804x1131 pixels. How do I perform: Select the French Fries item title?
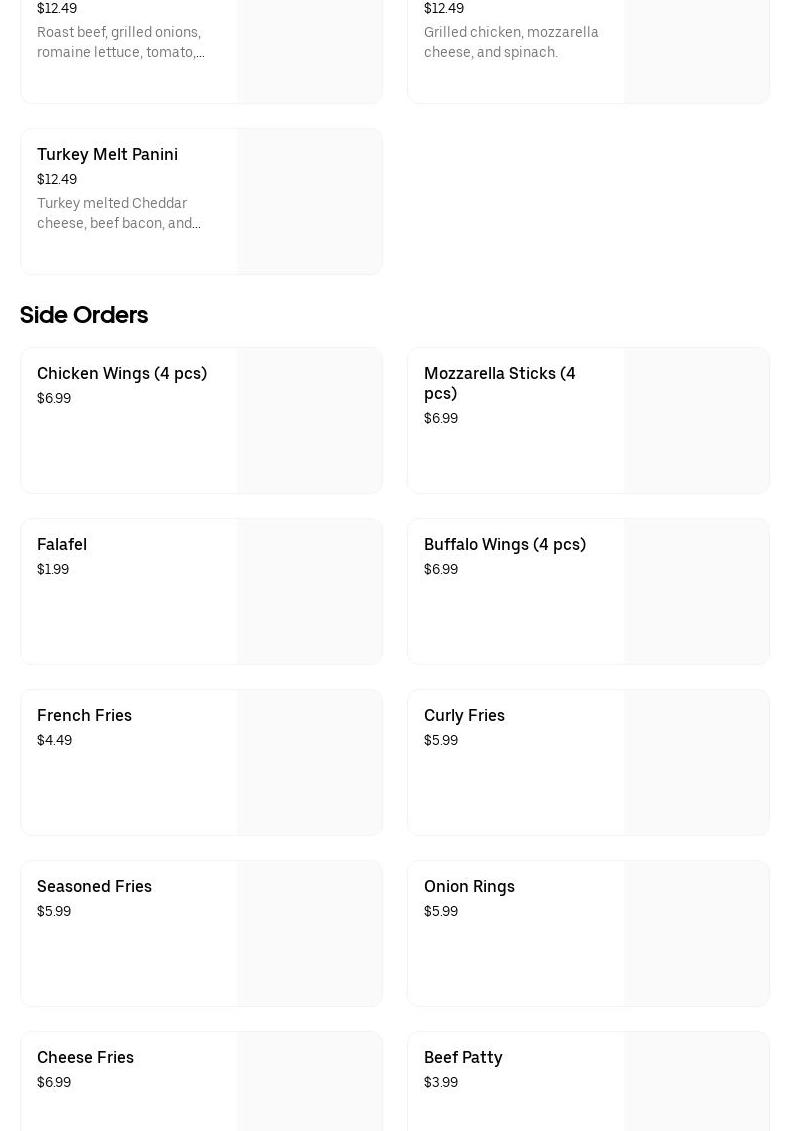84,716
